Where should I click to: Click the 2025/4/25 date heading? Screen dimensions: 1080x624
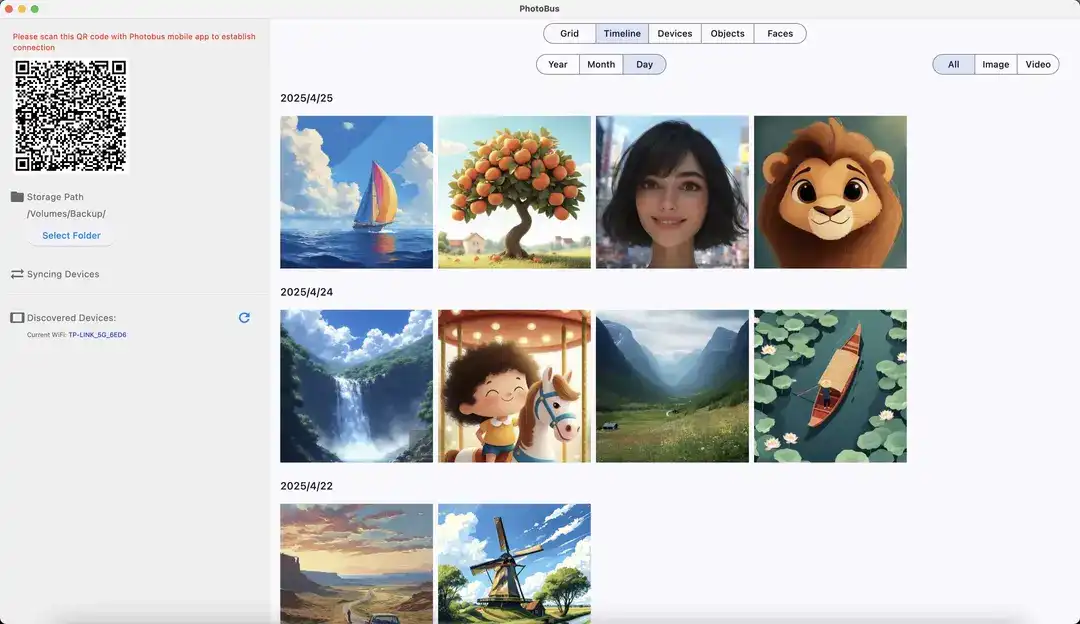[307, 98]
